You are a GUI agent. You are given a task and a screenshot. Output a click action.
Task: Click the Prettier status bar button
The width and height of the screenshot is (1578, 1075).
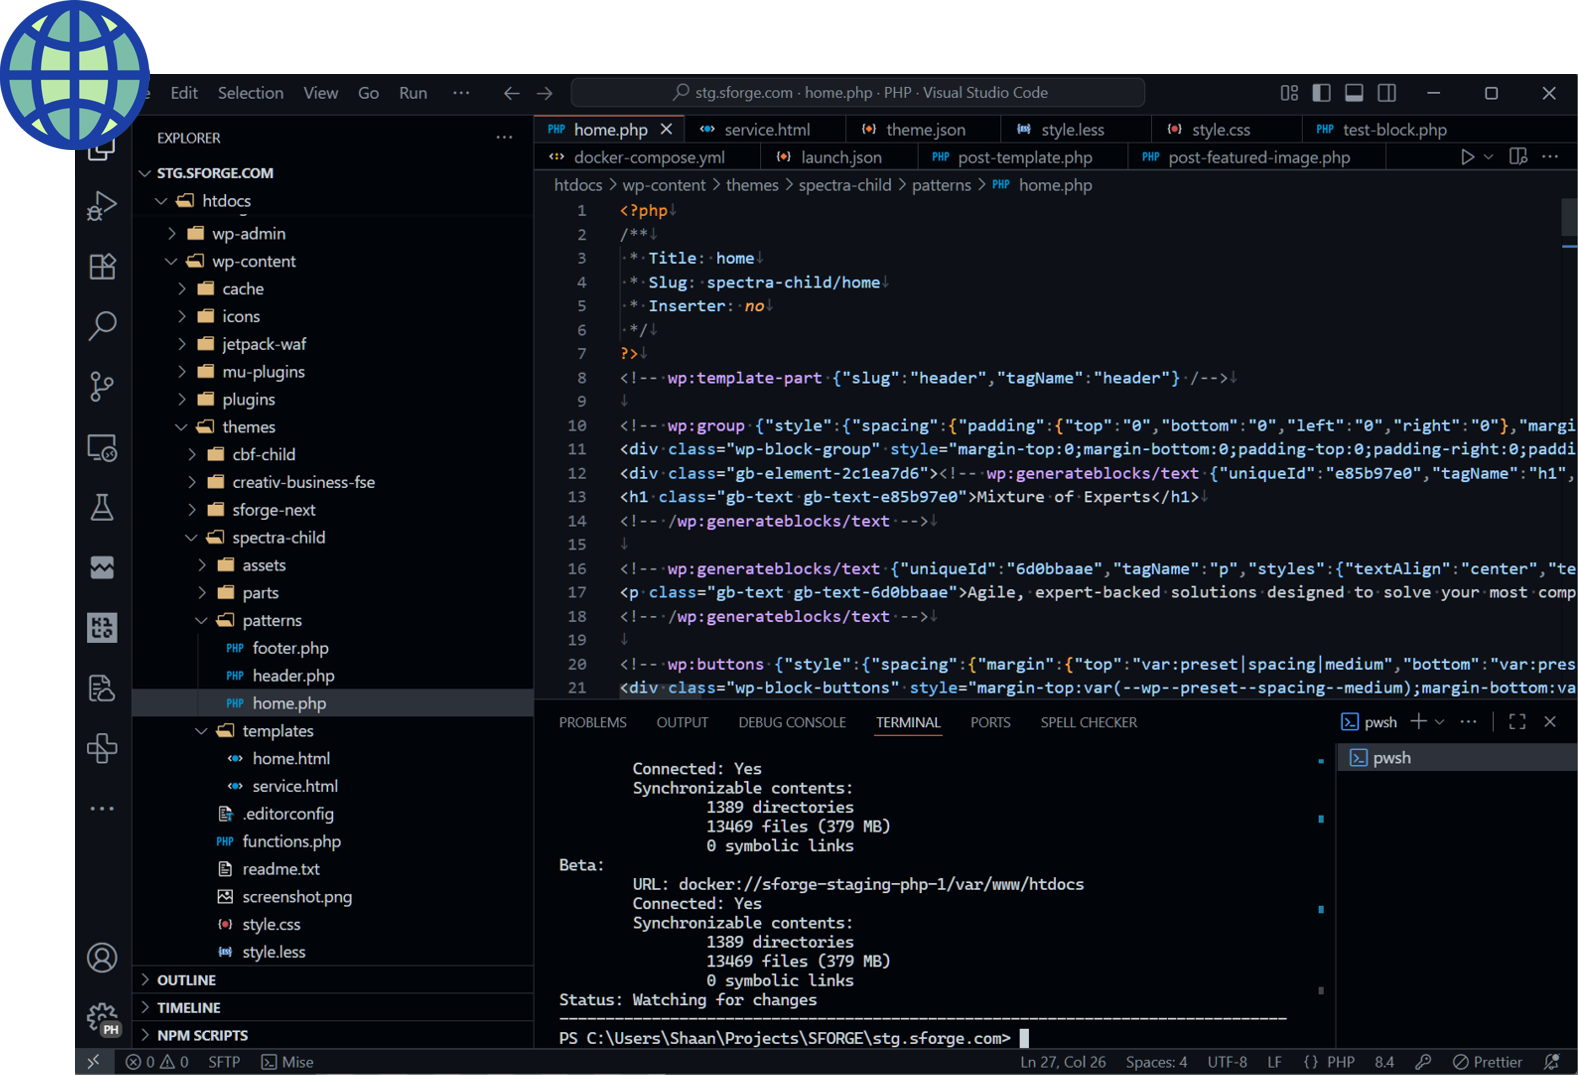(x=1487, y=1062)
